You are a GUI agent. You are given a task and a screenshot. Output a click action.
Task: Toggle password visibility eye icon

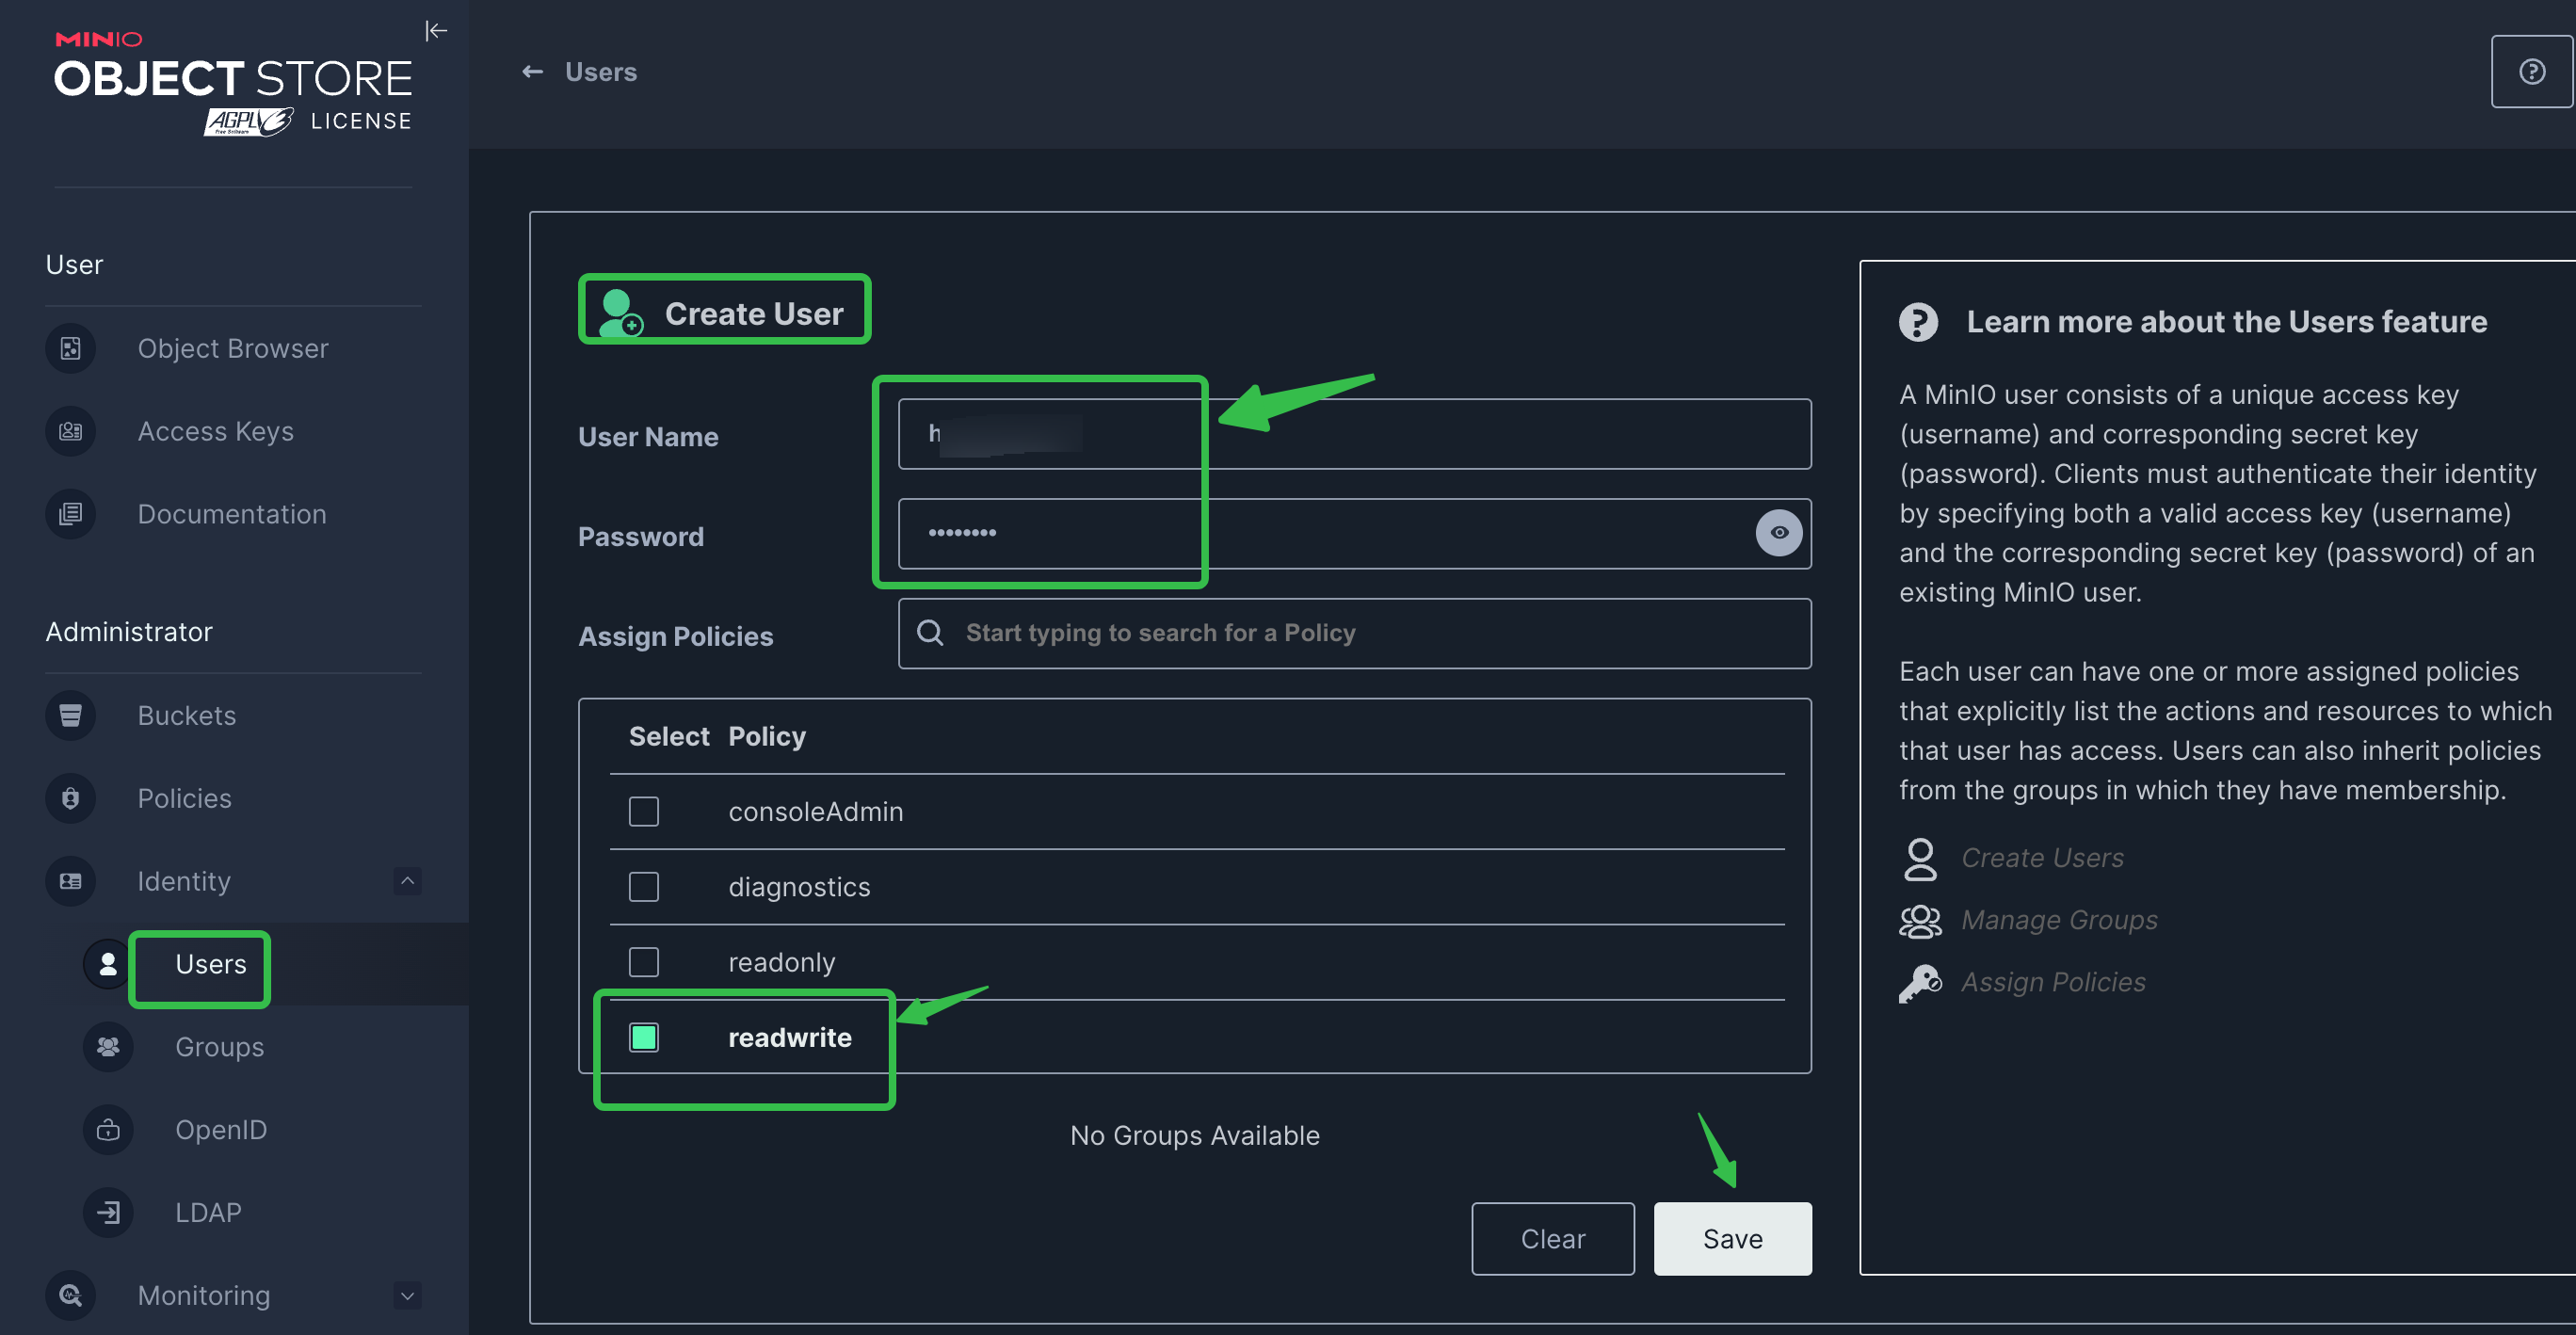1778,533
